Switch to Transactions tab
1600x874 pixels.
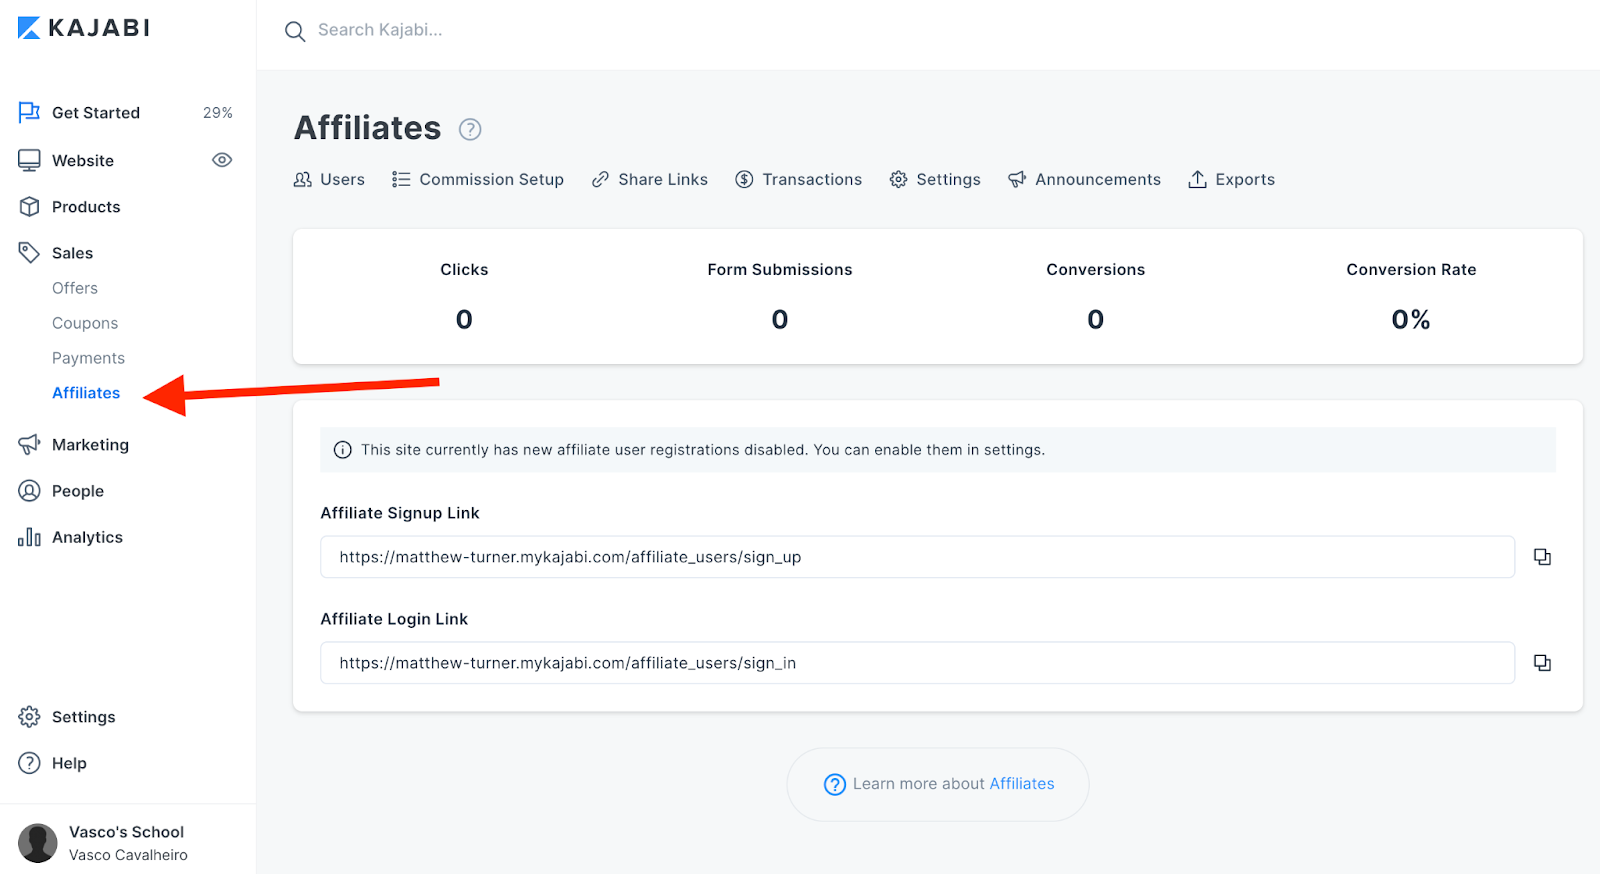point(812,179)
